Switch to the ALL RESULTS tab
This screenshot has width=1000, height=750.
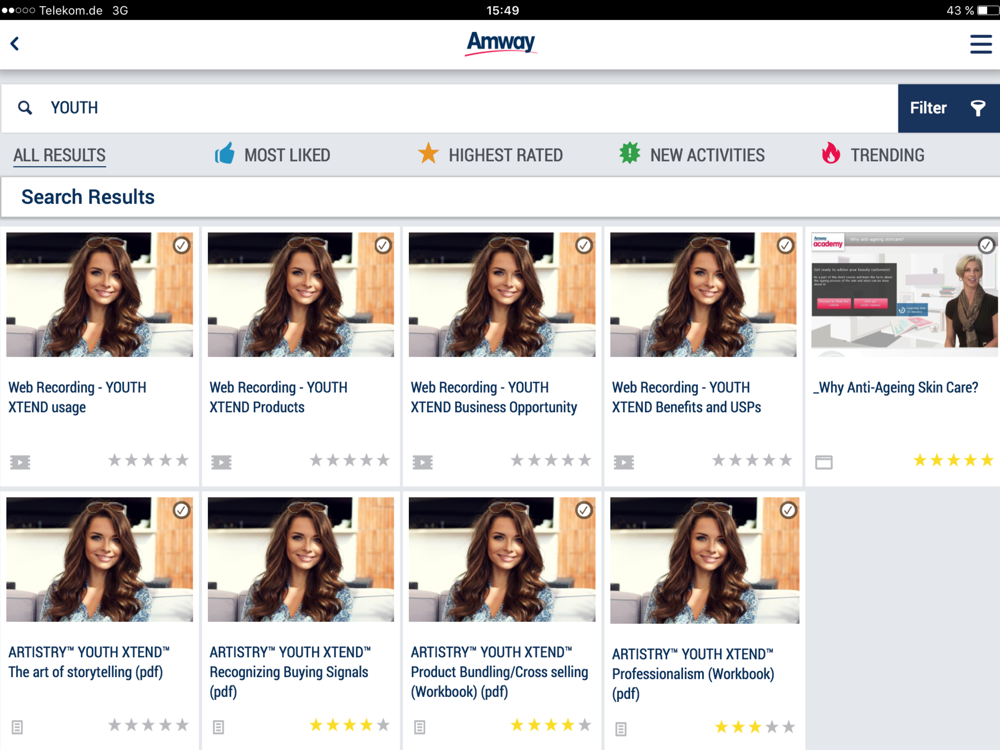coord(59,155)
